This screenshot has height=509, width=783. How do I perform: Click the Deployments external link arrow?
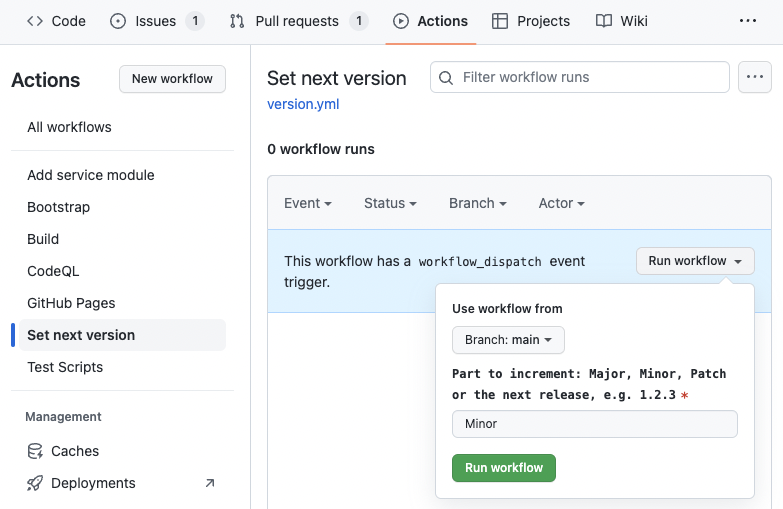pos(210,483)
